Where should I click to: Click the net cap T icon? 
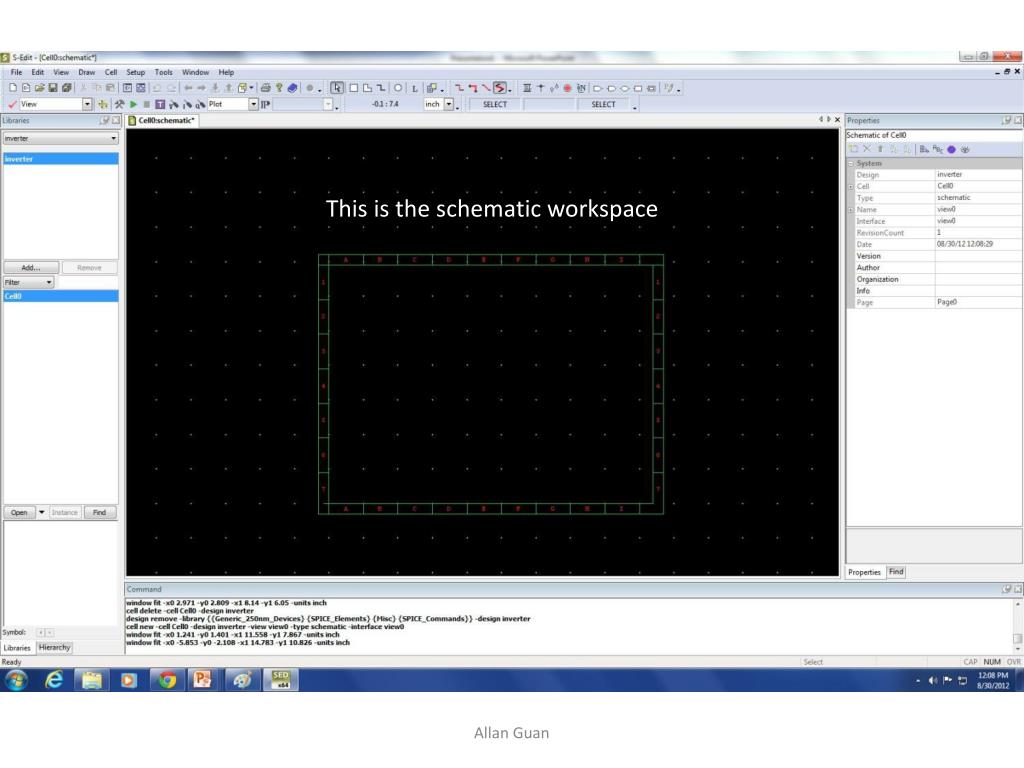(x=541, y=88)
